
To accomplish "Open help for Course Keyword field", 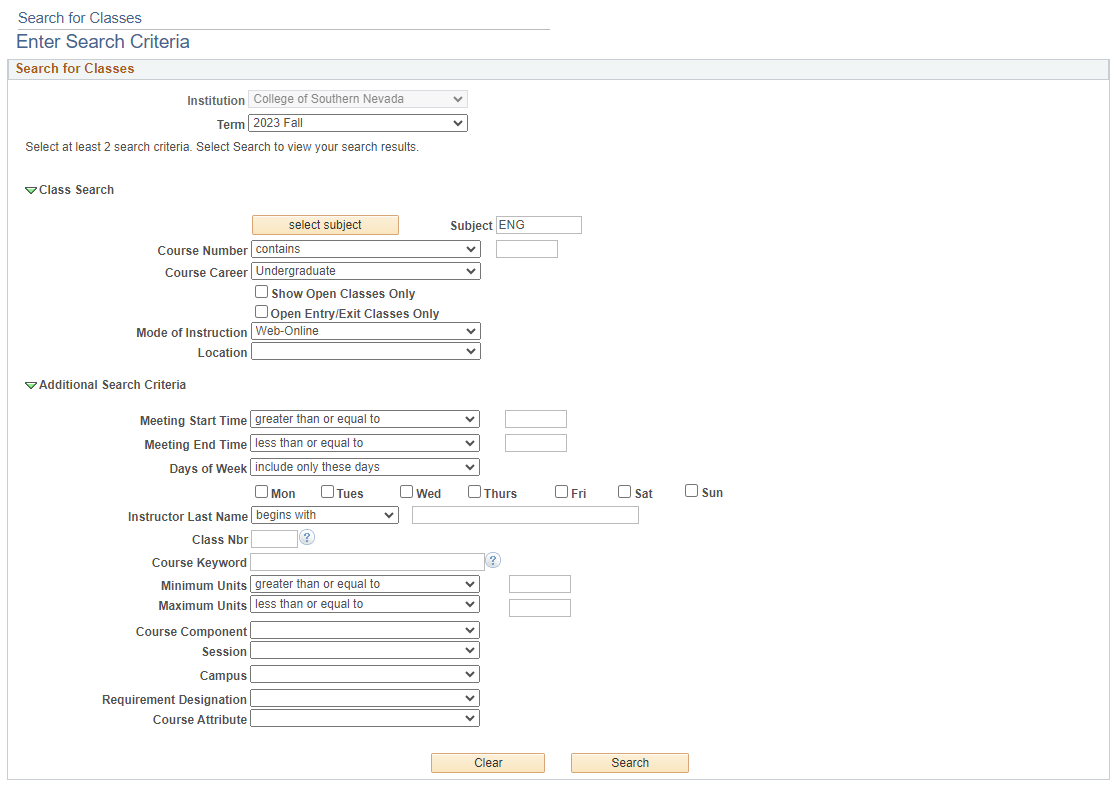I will tap(493, 561).
